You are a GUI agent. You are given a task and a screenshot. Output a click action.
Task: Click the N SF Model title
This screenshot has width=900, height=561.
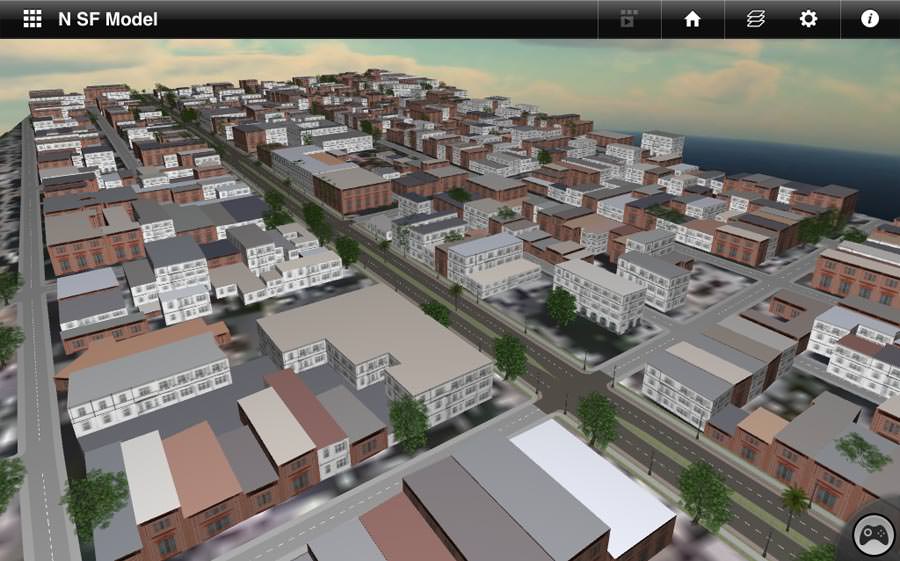pos(108,20)
